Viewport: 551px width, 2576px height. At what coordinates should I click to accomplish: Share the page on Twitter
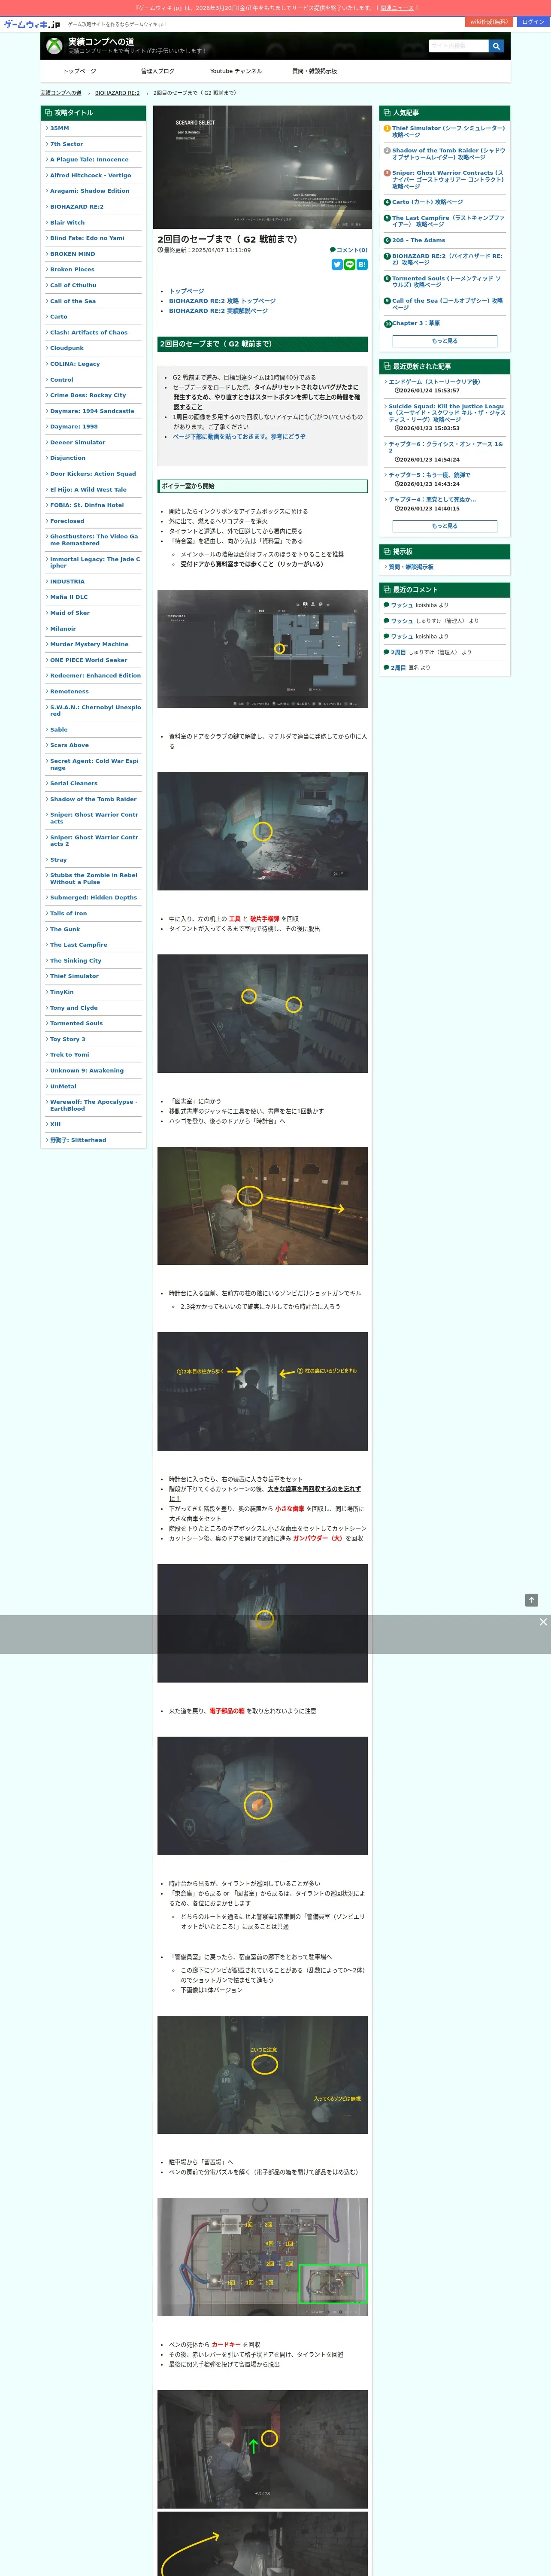337,265
